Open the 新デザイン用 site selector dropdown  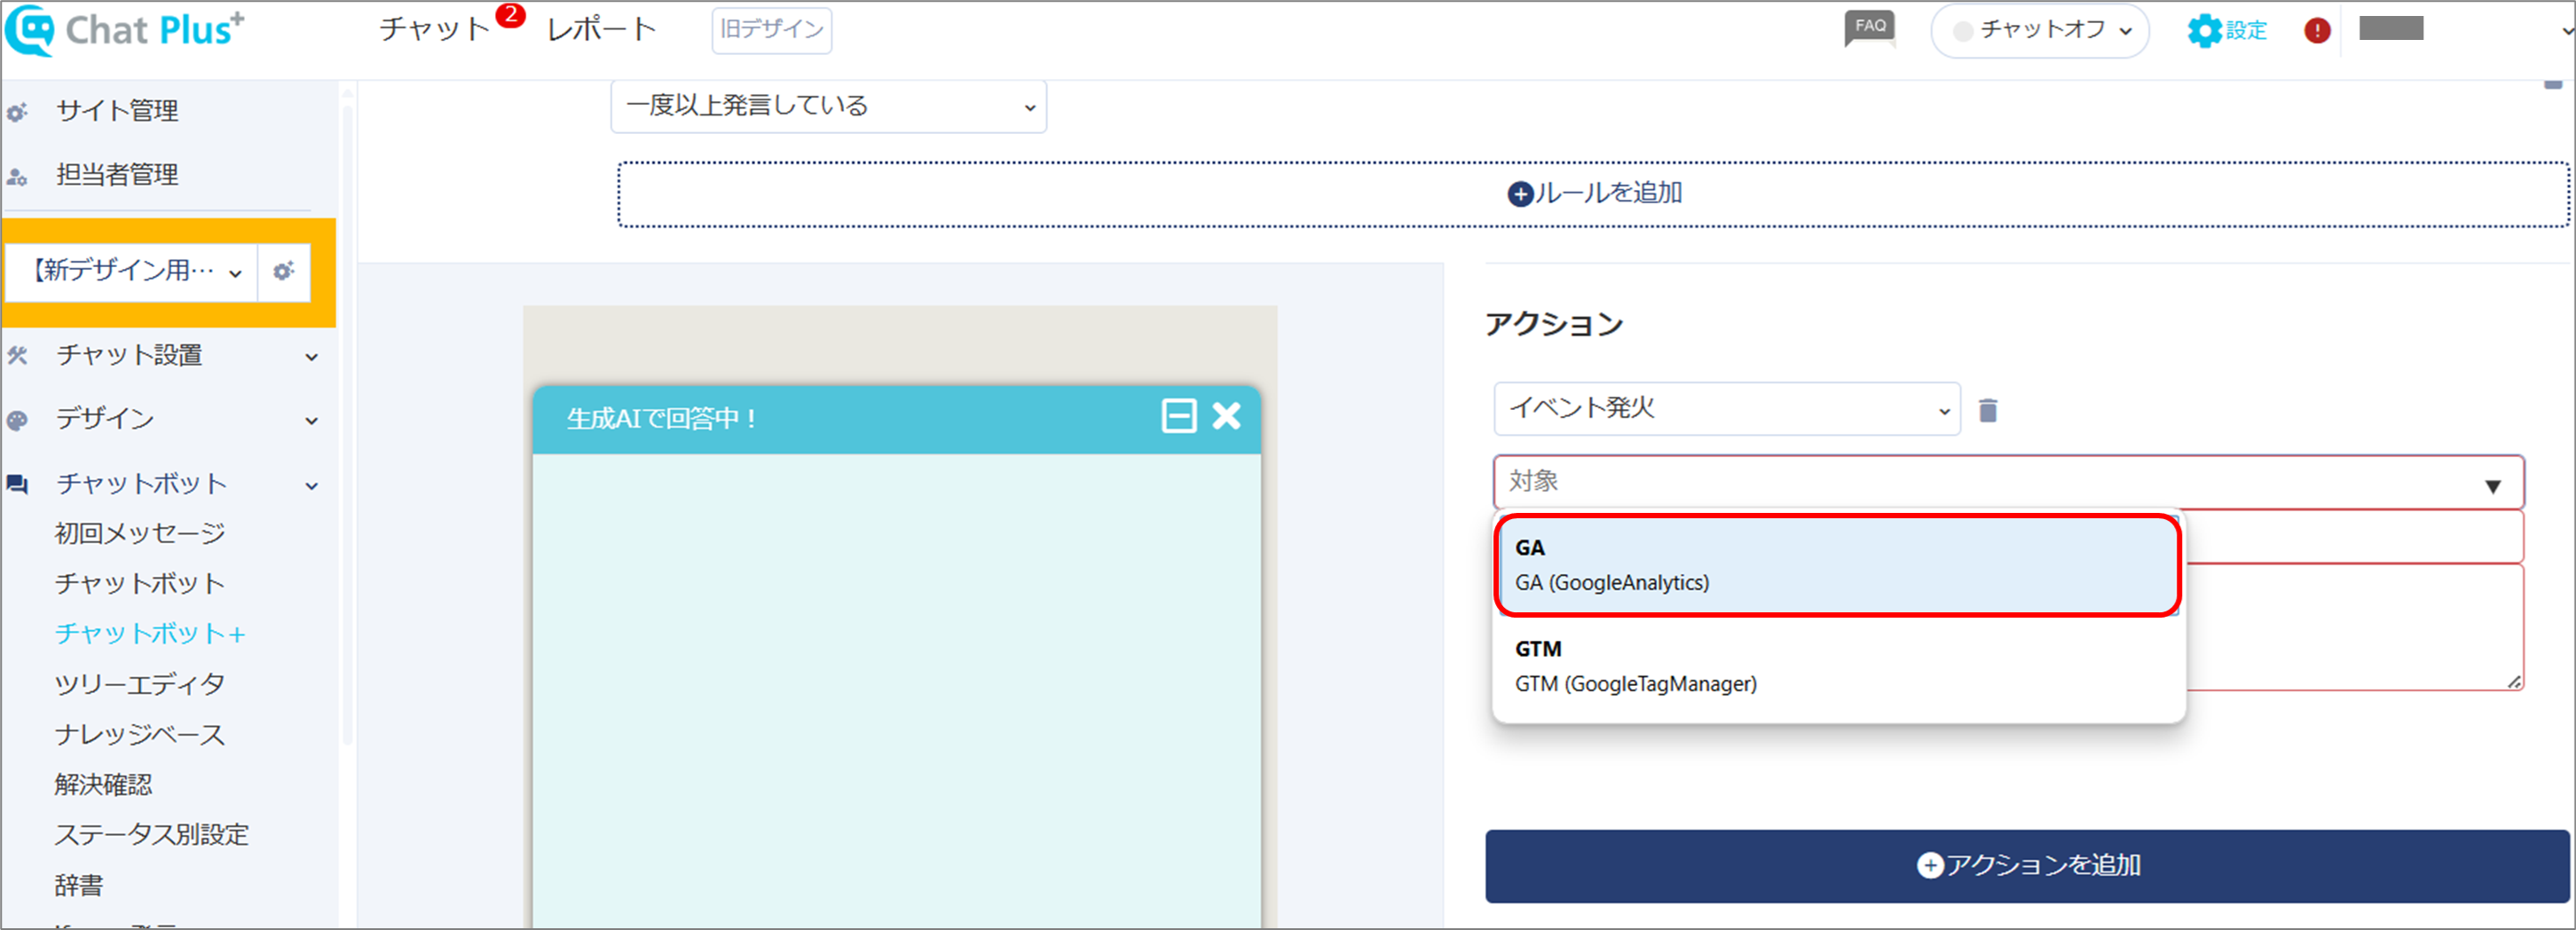[x=132, y=271]
